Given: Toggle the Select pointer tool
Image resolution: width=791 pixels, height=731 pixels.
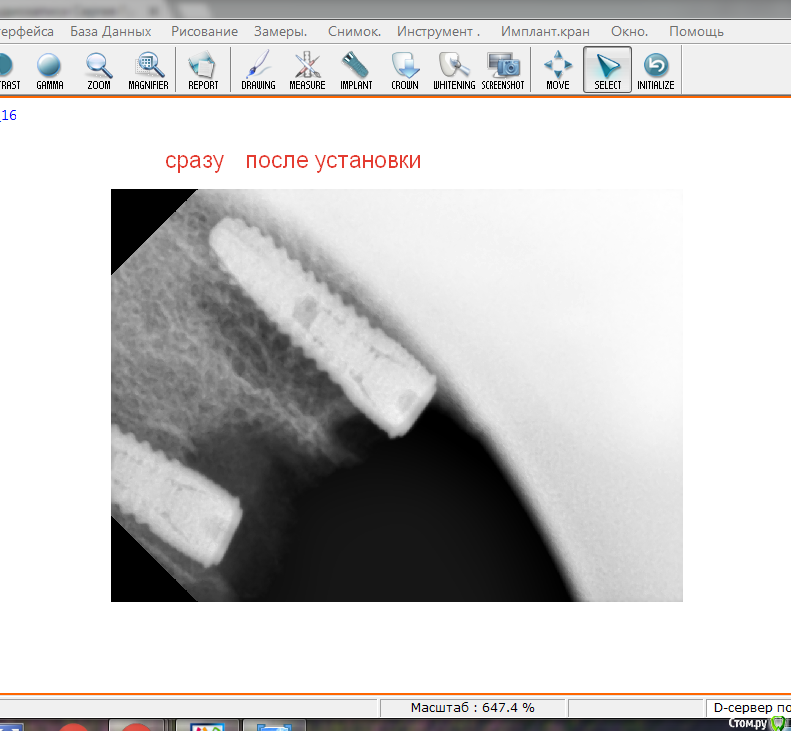Looking at the screenshot, I should [x=607, y=70].
